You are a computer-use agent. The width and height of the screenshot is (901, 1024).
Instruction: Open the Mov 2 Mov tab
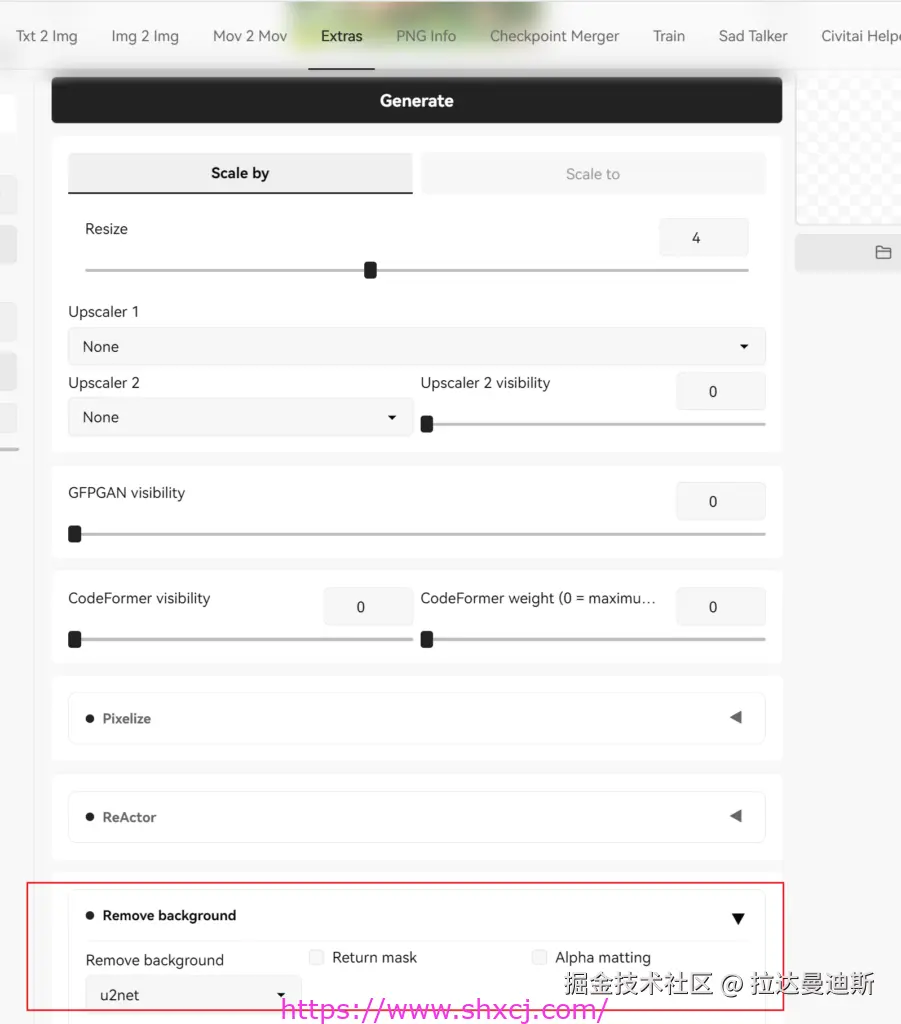tap(249, 36)
